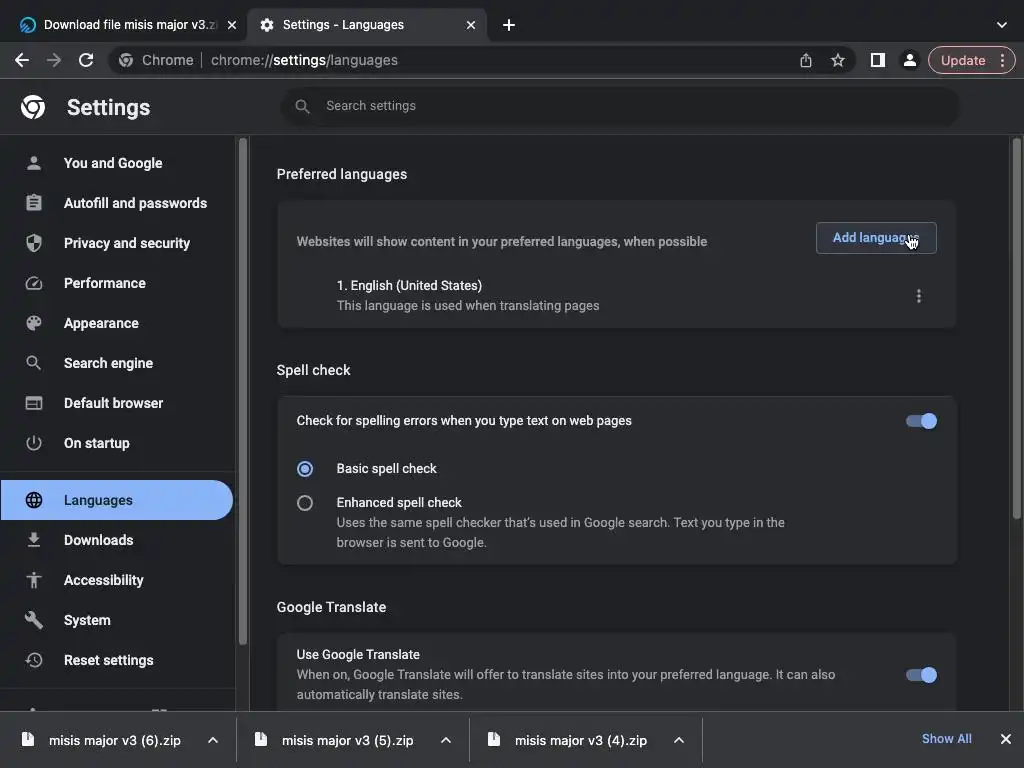Click Show All downloads link
The image size is (1024, 768).
[946, 739]
